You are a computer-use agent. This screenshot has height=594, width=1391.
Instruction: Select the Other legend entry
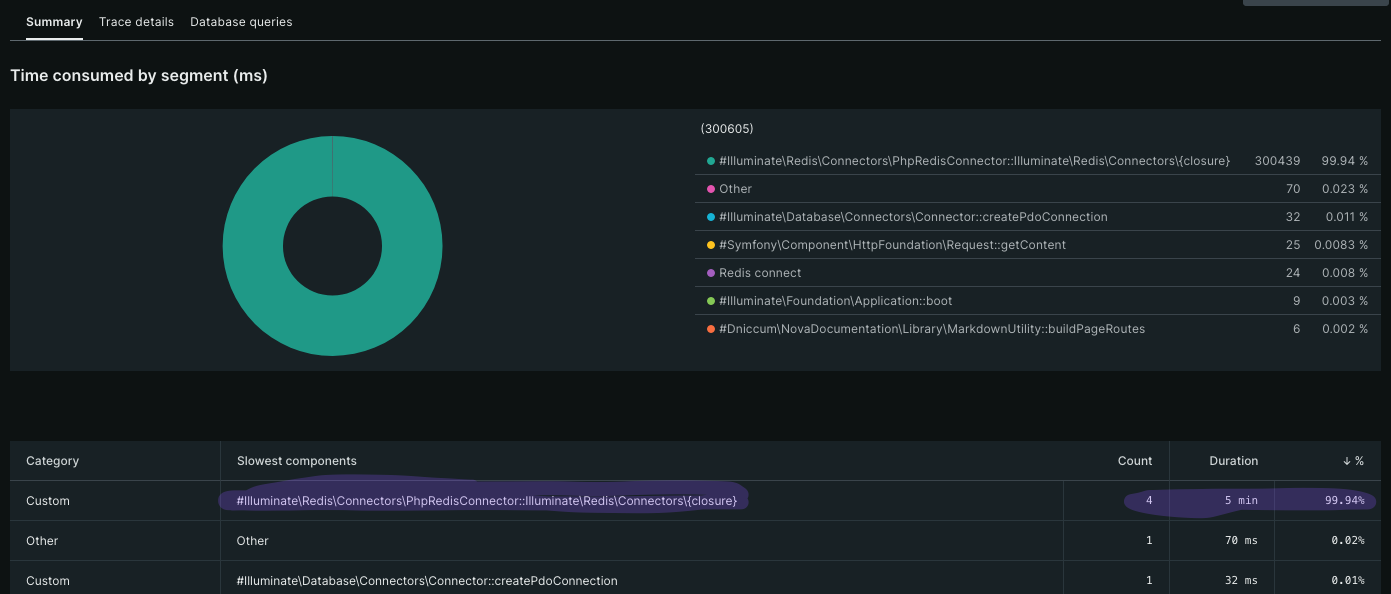(x=735, y=189)
